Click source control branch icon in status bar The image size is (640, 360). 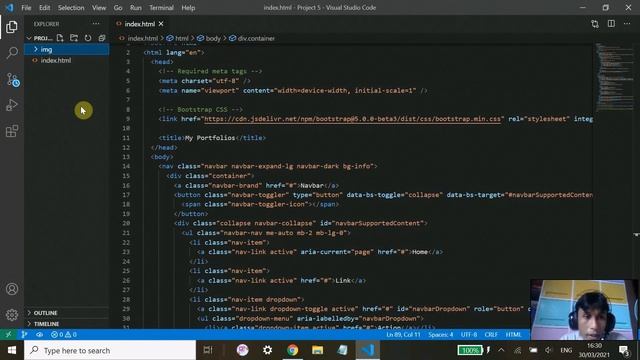[24, 334]
